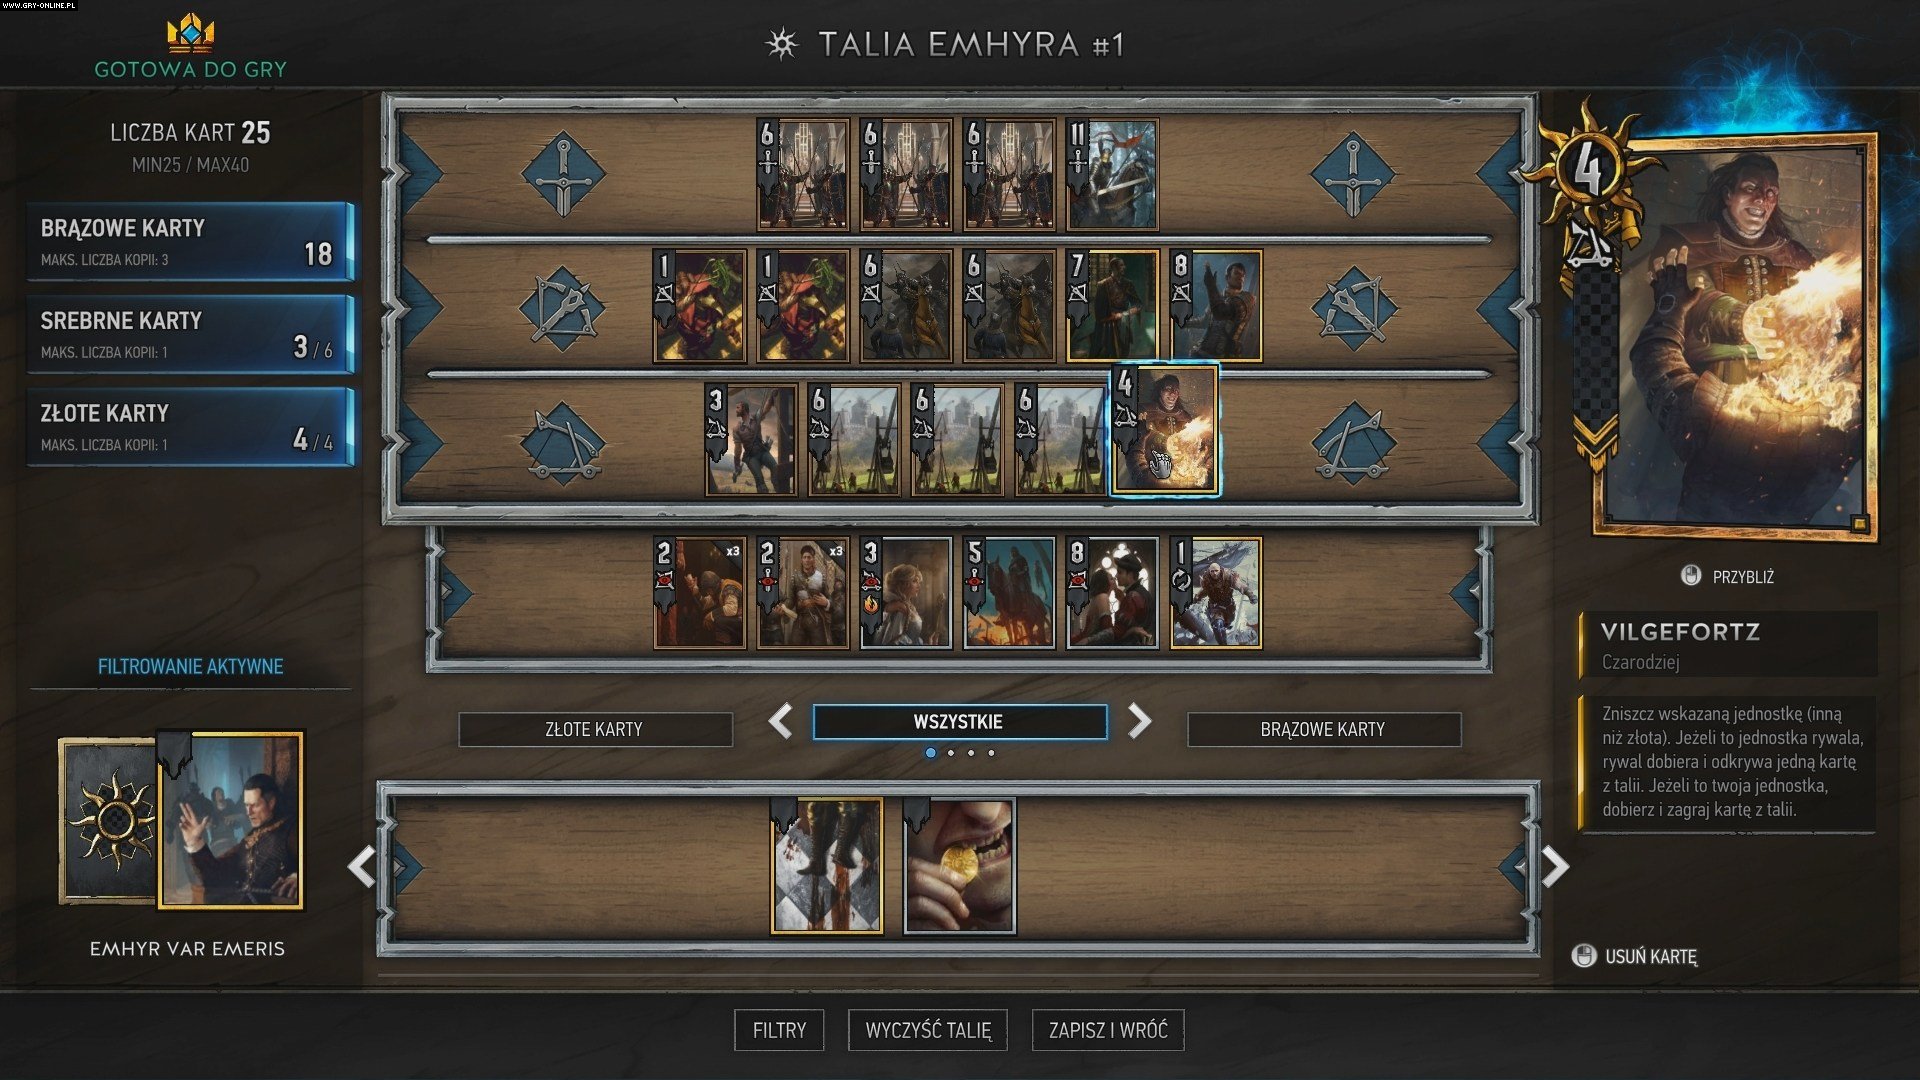Click the mouse icon beside Usuń kartę
The width and height of the screenshot is (1920, 1080).
point(1584,956)
